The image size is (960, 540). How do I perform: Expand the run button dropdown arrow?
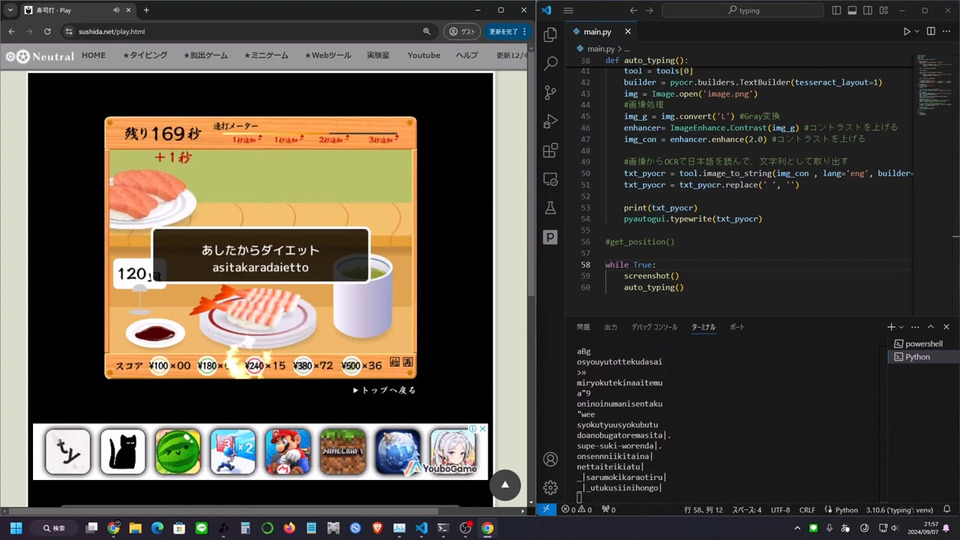[x=919, y=32]
